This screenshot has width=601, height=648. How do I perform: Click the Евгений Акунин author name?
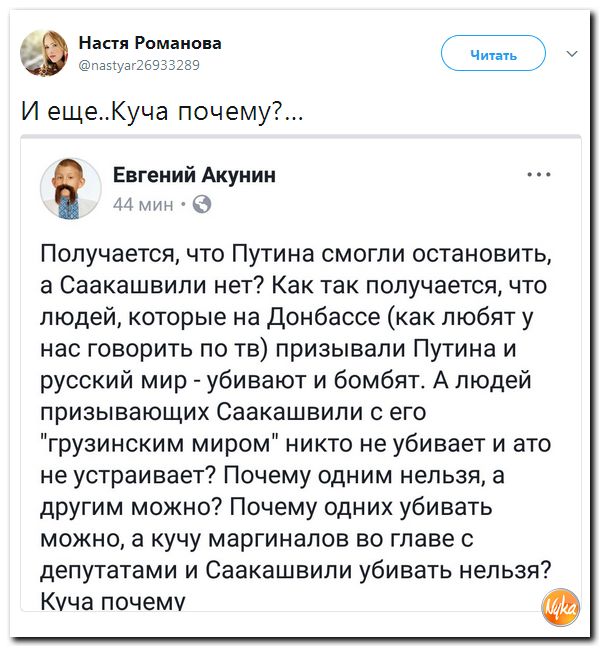click(194, 176)
